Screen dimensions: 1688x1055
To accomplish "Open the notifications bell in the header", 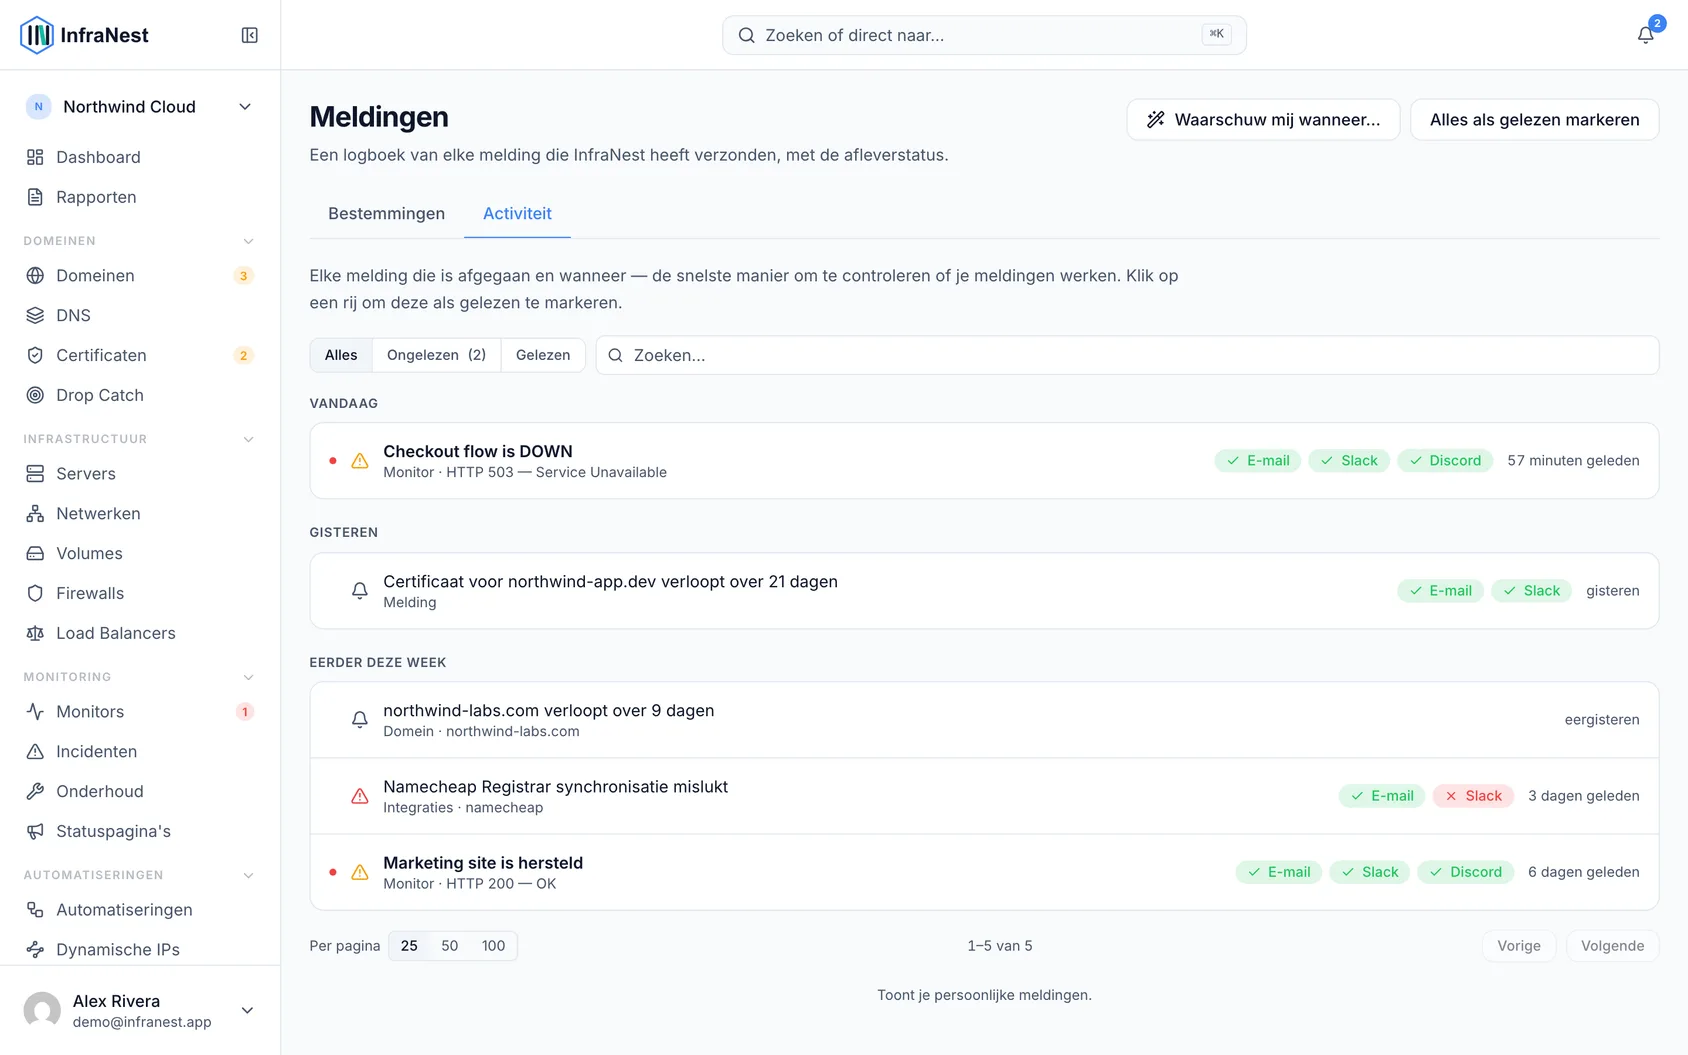I will 1645,35.
